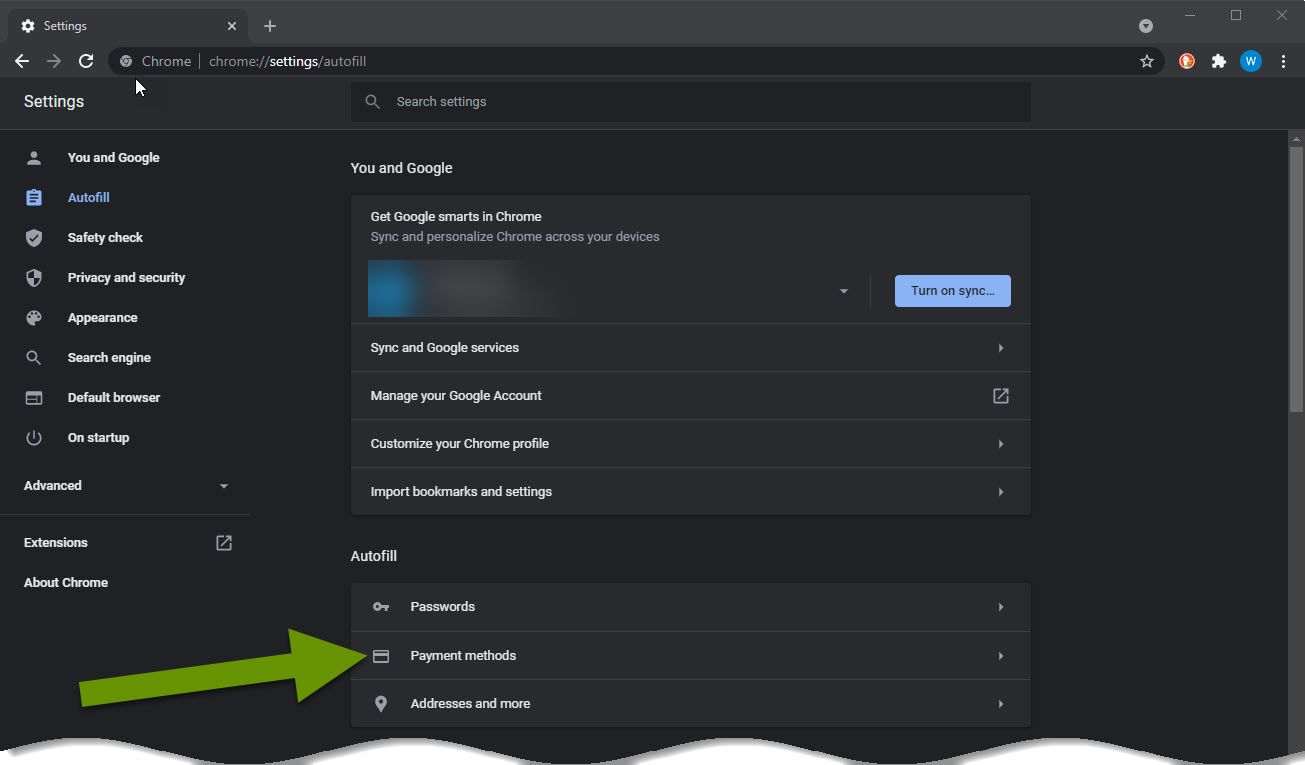The width and height of the screenshot is (1305, 765).
Task: Click the arrow beside Import bookmarks and settings
Action: tap(1000, 492)
